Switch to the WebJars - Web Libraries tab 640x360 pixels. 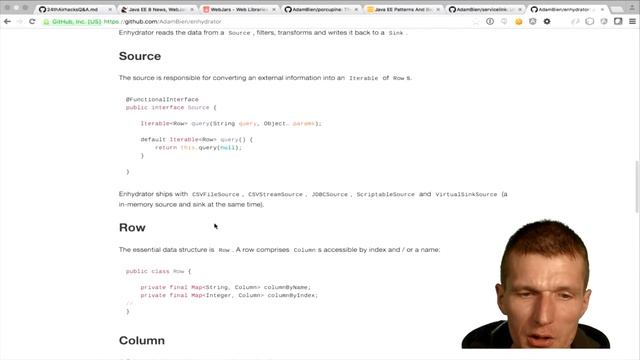(240, 9)
